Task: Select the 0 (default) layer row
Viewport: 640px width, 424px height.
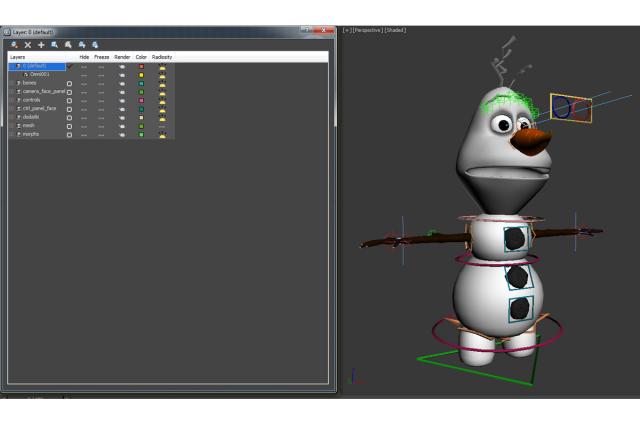Action: point(35,66)
